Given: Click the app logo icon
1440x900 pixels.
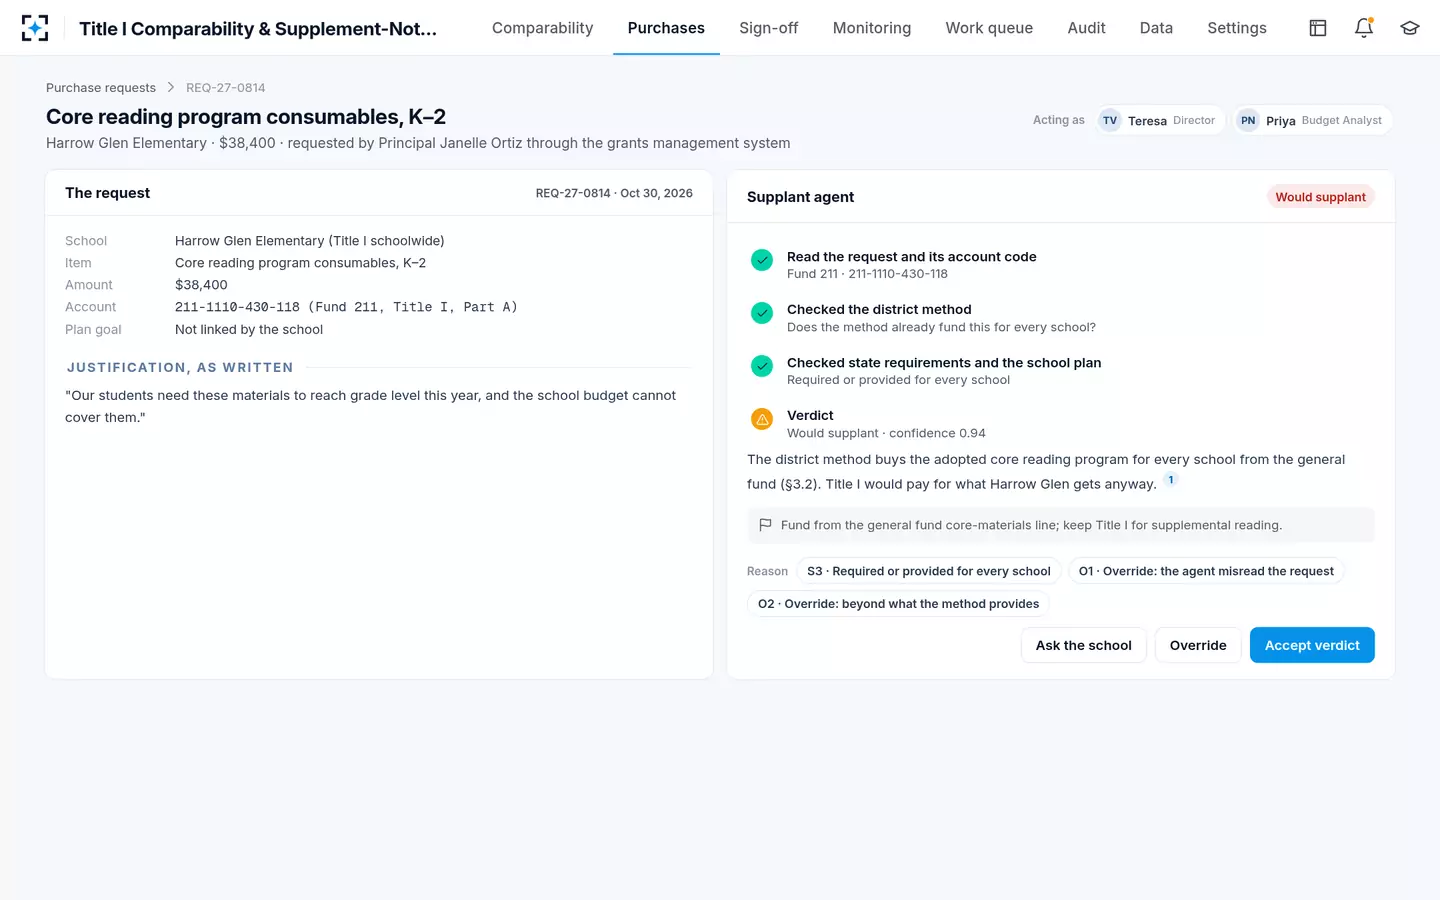Looking at the screenshot, I should [x=35, y=28].
